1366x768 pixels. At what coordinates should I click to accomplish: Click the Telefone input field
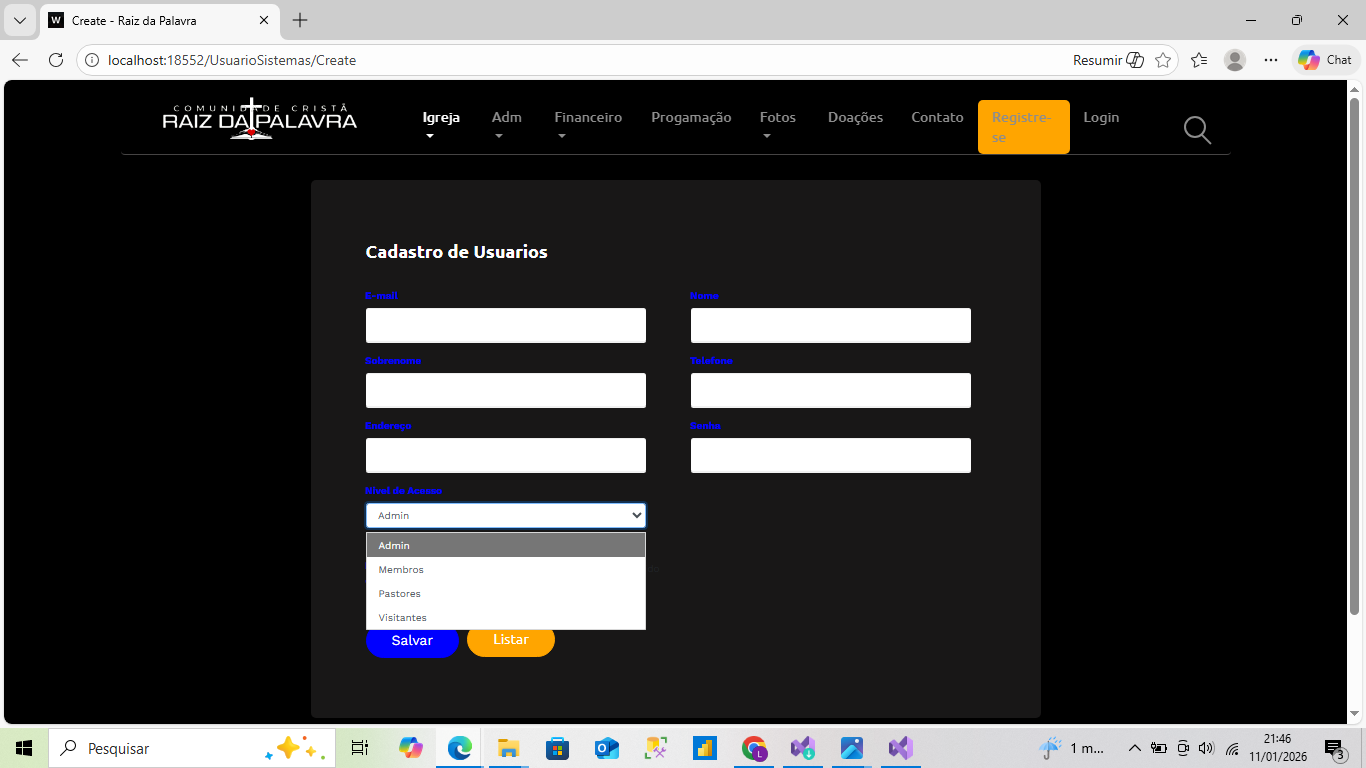click(830, 391)
